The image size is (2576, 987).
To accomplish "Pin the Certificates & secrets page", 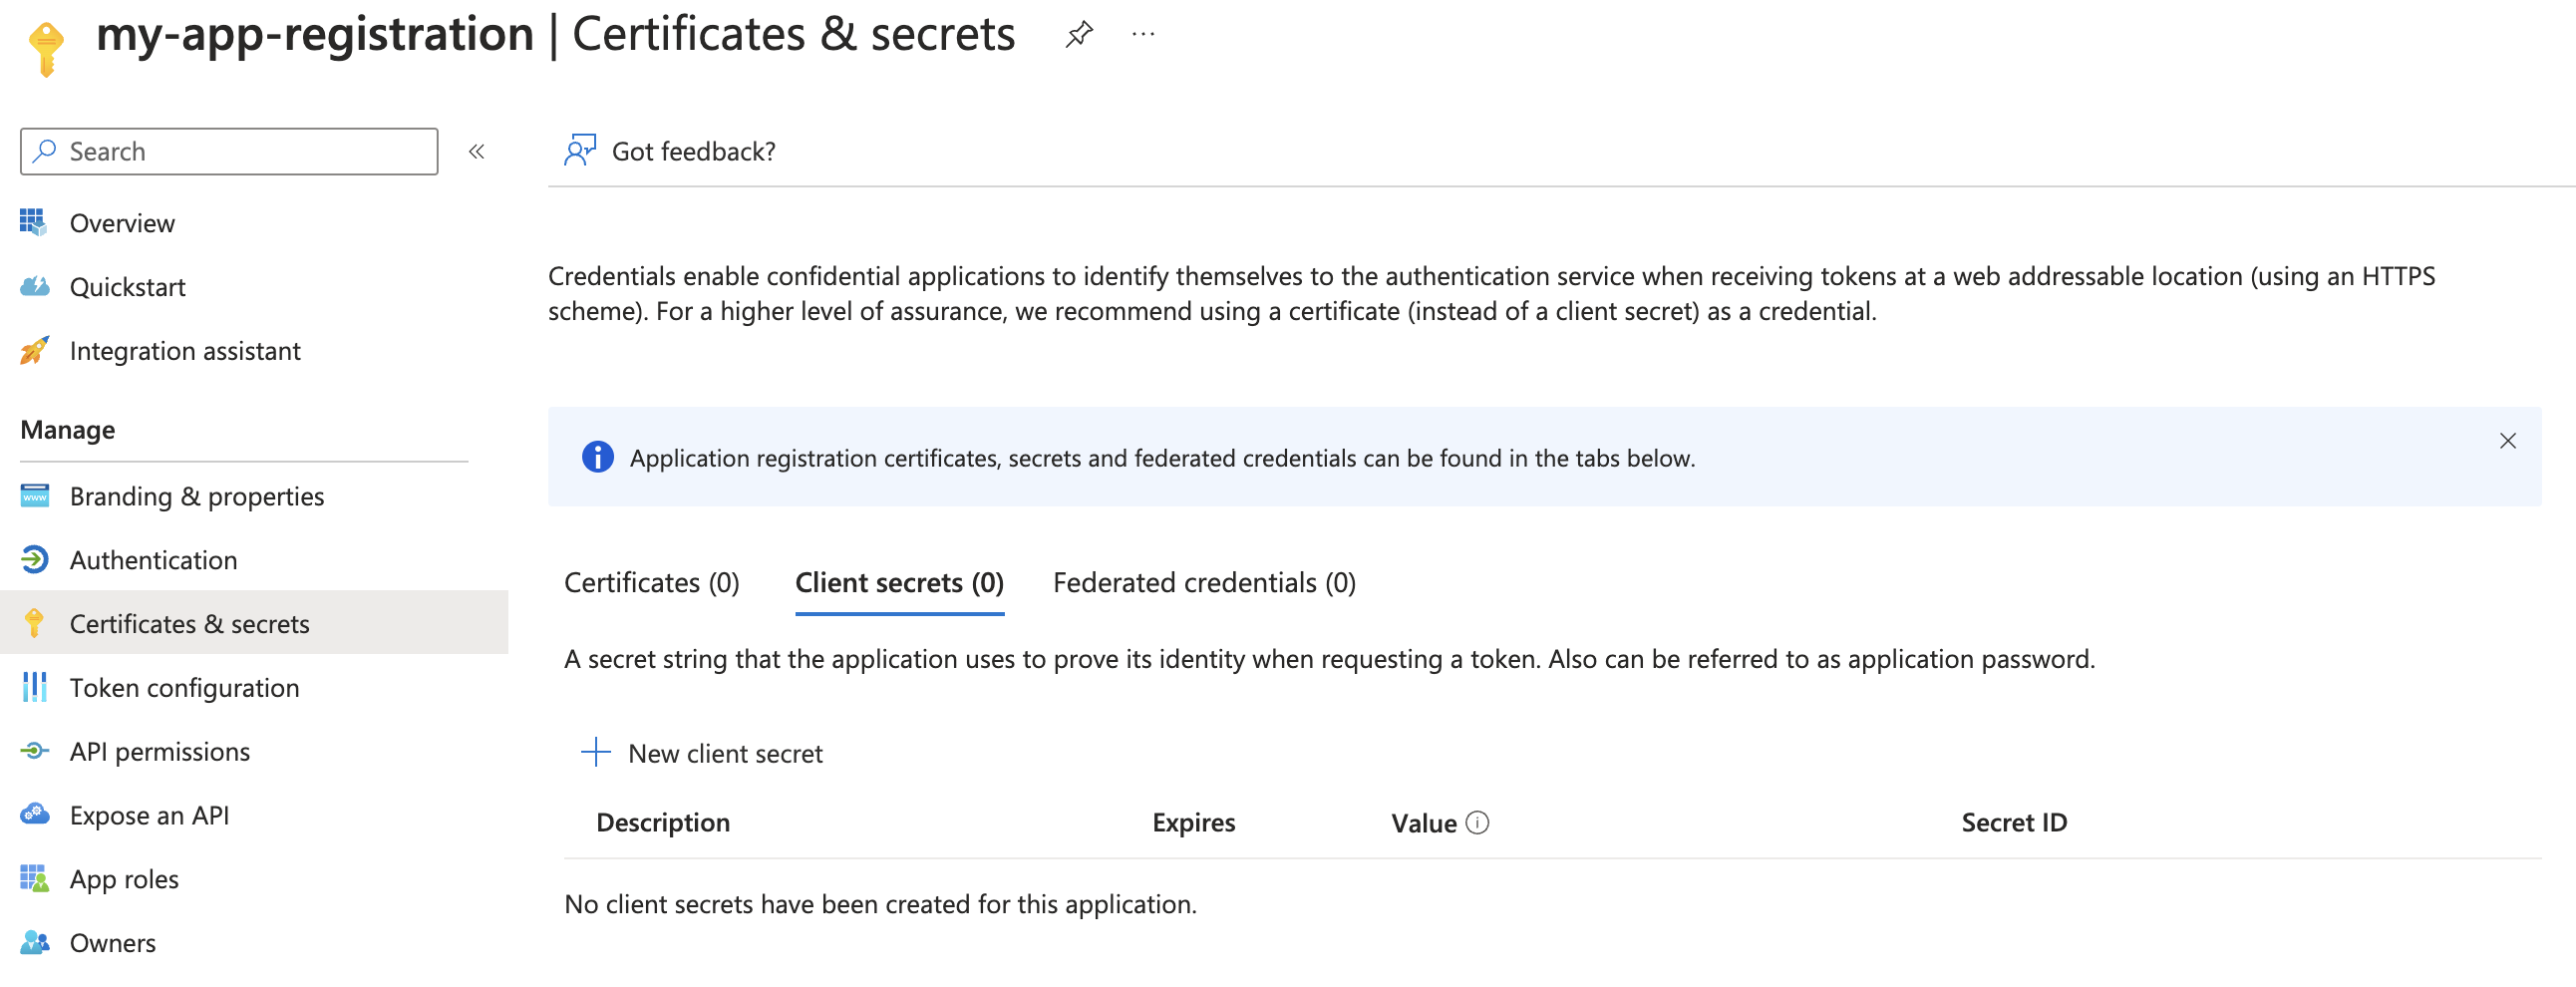I will pyautogui.click(x=1078, y=36).
